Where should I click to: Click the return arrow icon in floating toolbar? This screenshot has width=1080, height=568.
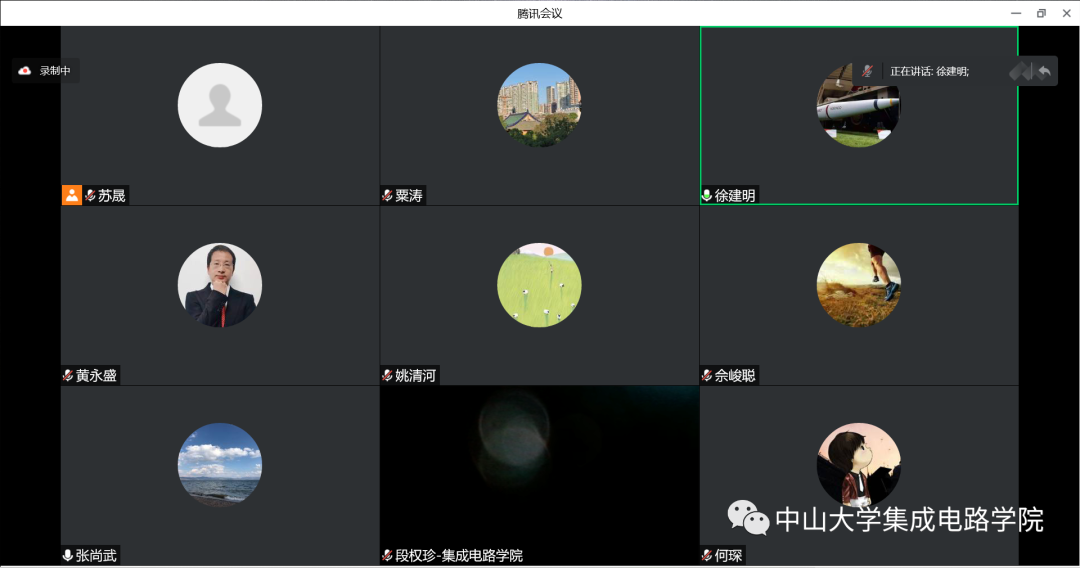1044,71
